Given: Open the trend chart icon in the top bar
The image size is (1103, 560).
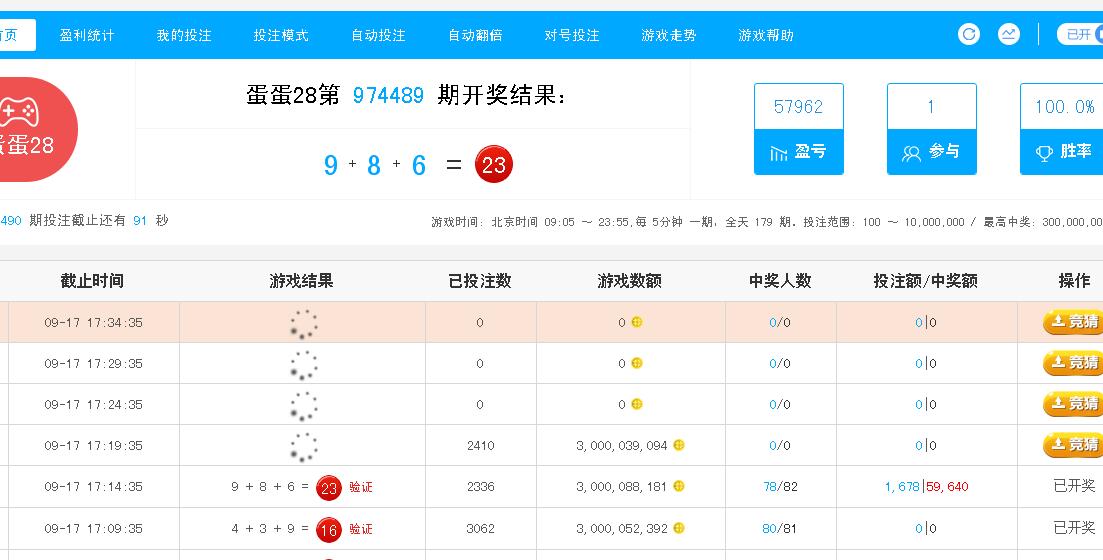Looking at the screenshot, I should 1009,35.
